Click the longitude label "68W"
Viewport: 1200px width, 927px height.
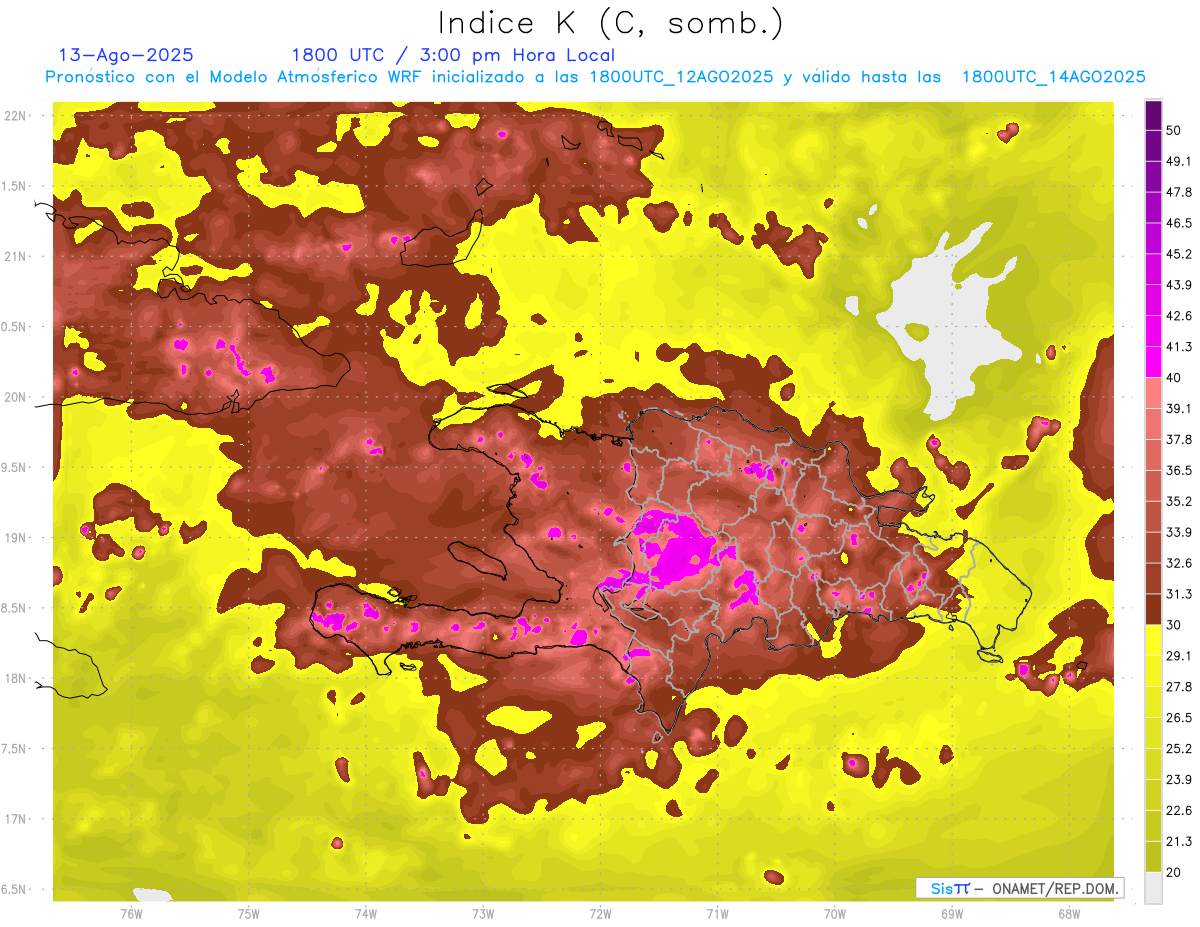(x=1068, y=914)
